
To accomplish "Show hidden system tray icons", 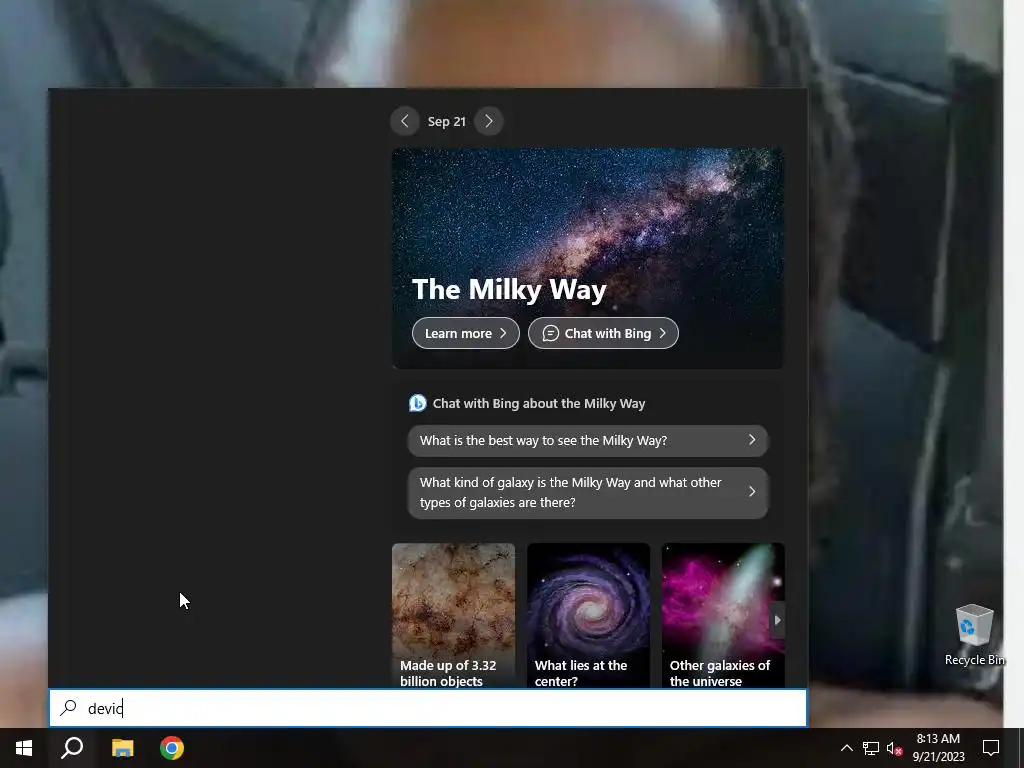I will [x=846, y=748].
